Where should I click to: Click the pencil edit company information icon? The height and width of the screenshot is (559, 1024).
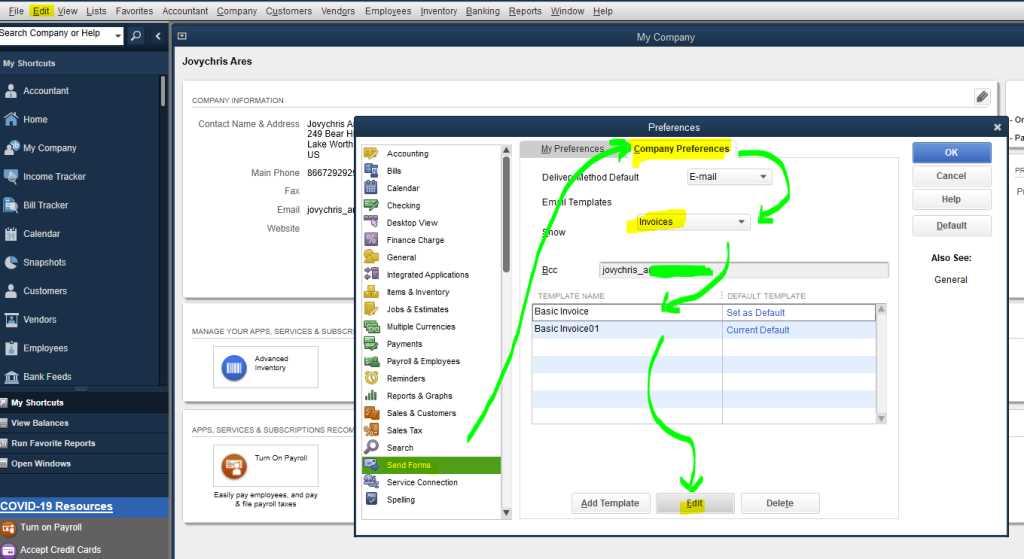[982, 97]
